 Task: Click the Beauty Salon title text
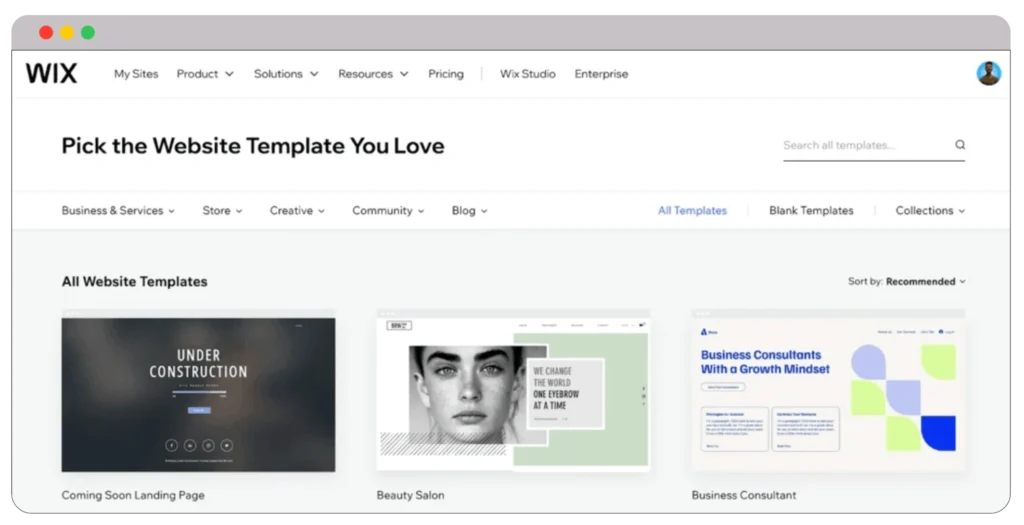[410, 495]
